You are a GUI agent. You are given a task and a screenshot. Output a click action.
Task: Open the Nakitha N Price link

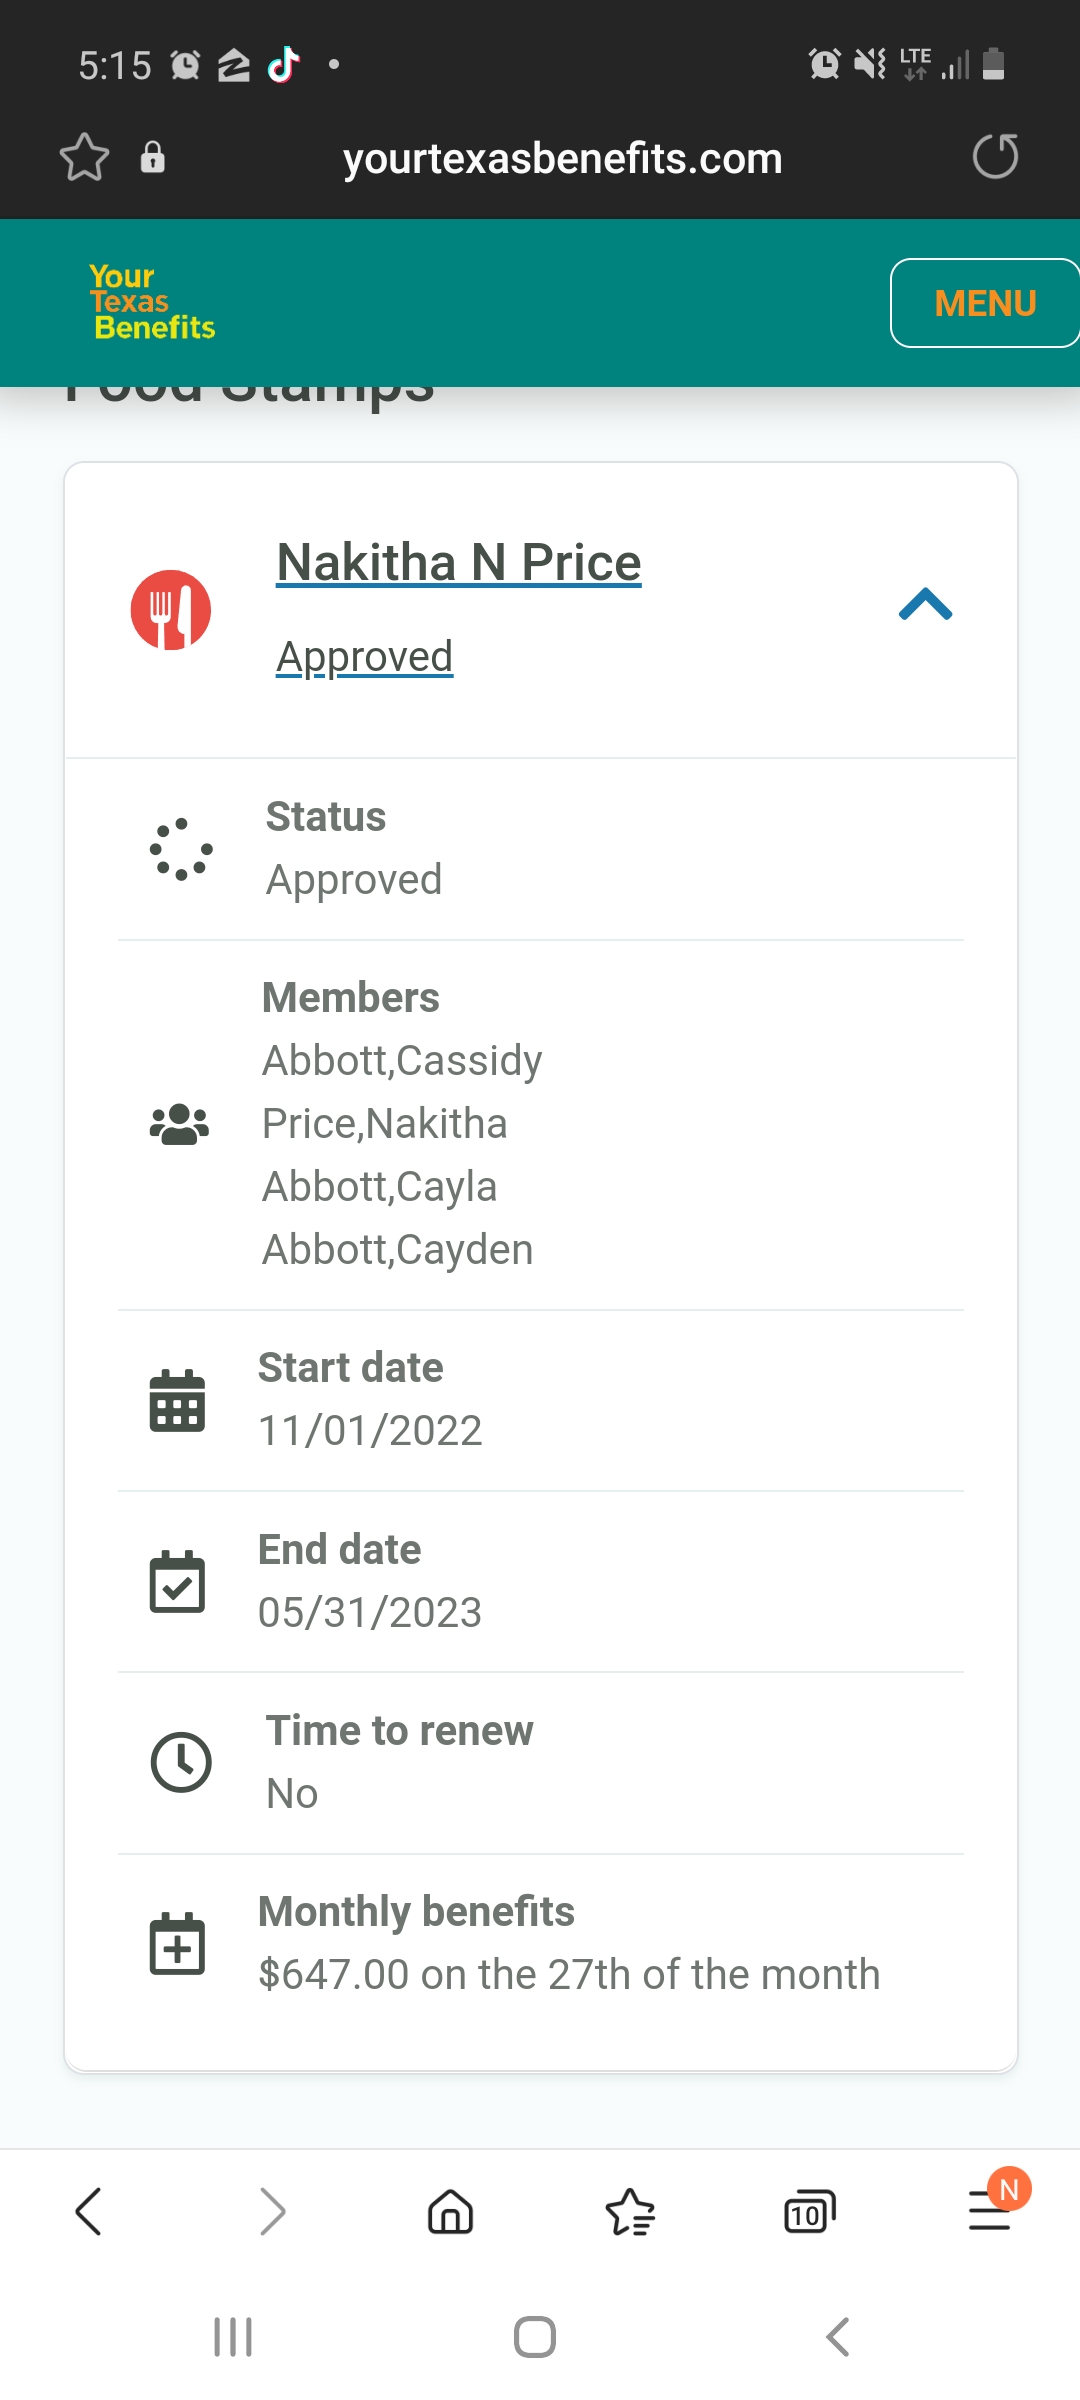(459, 562)
